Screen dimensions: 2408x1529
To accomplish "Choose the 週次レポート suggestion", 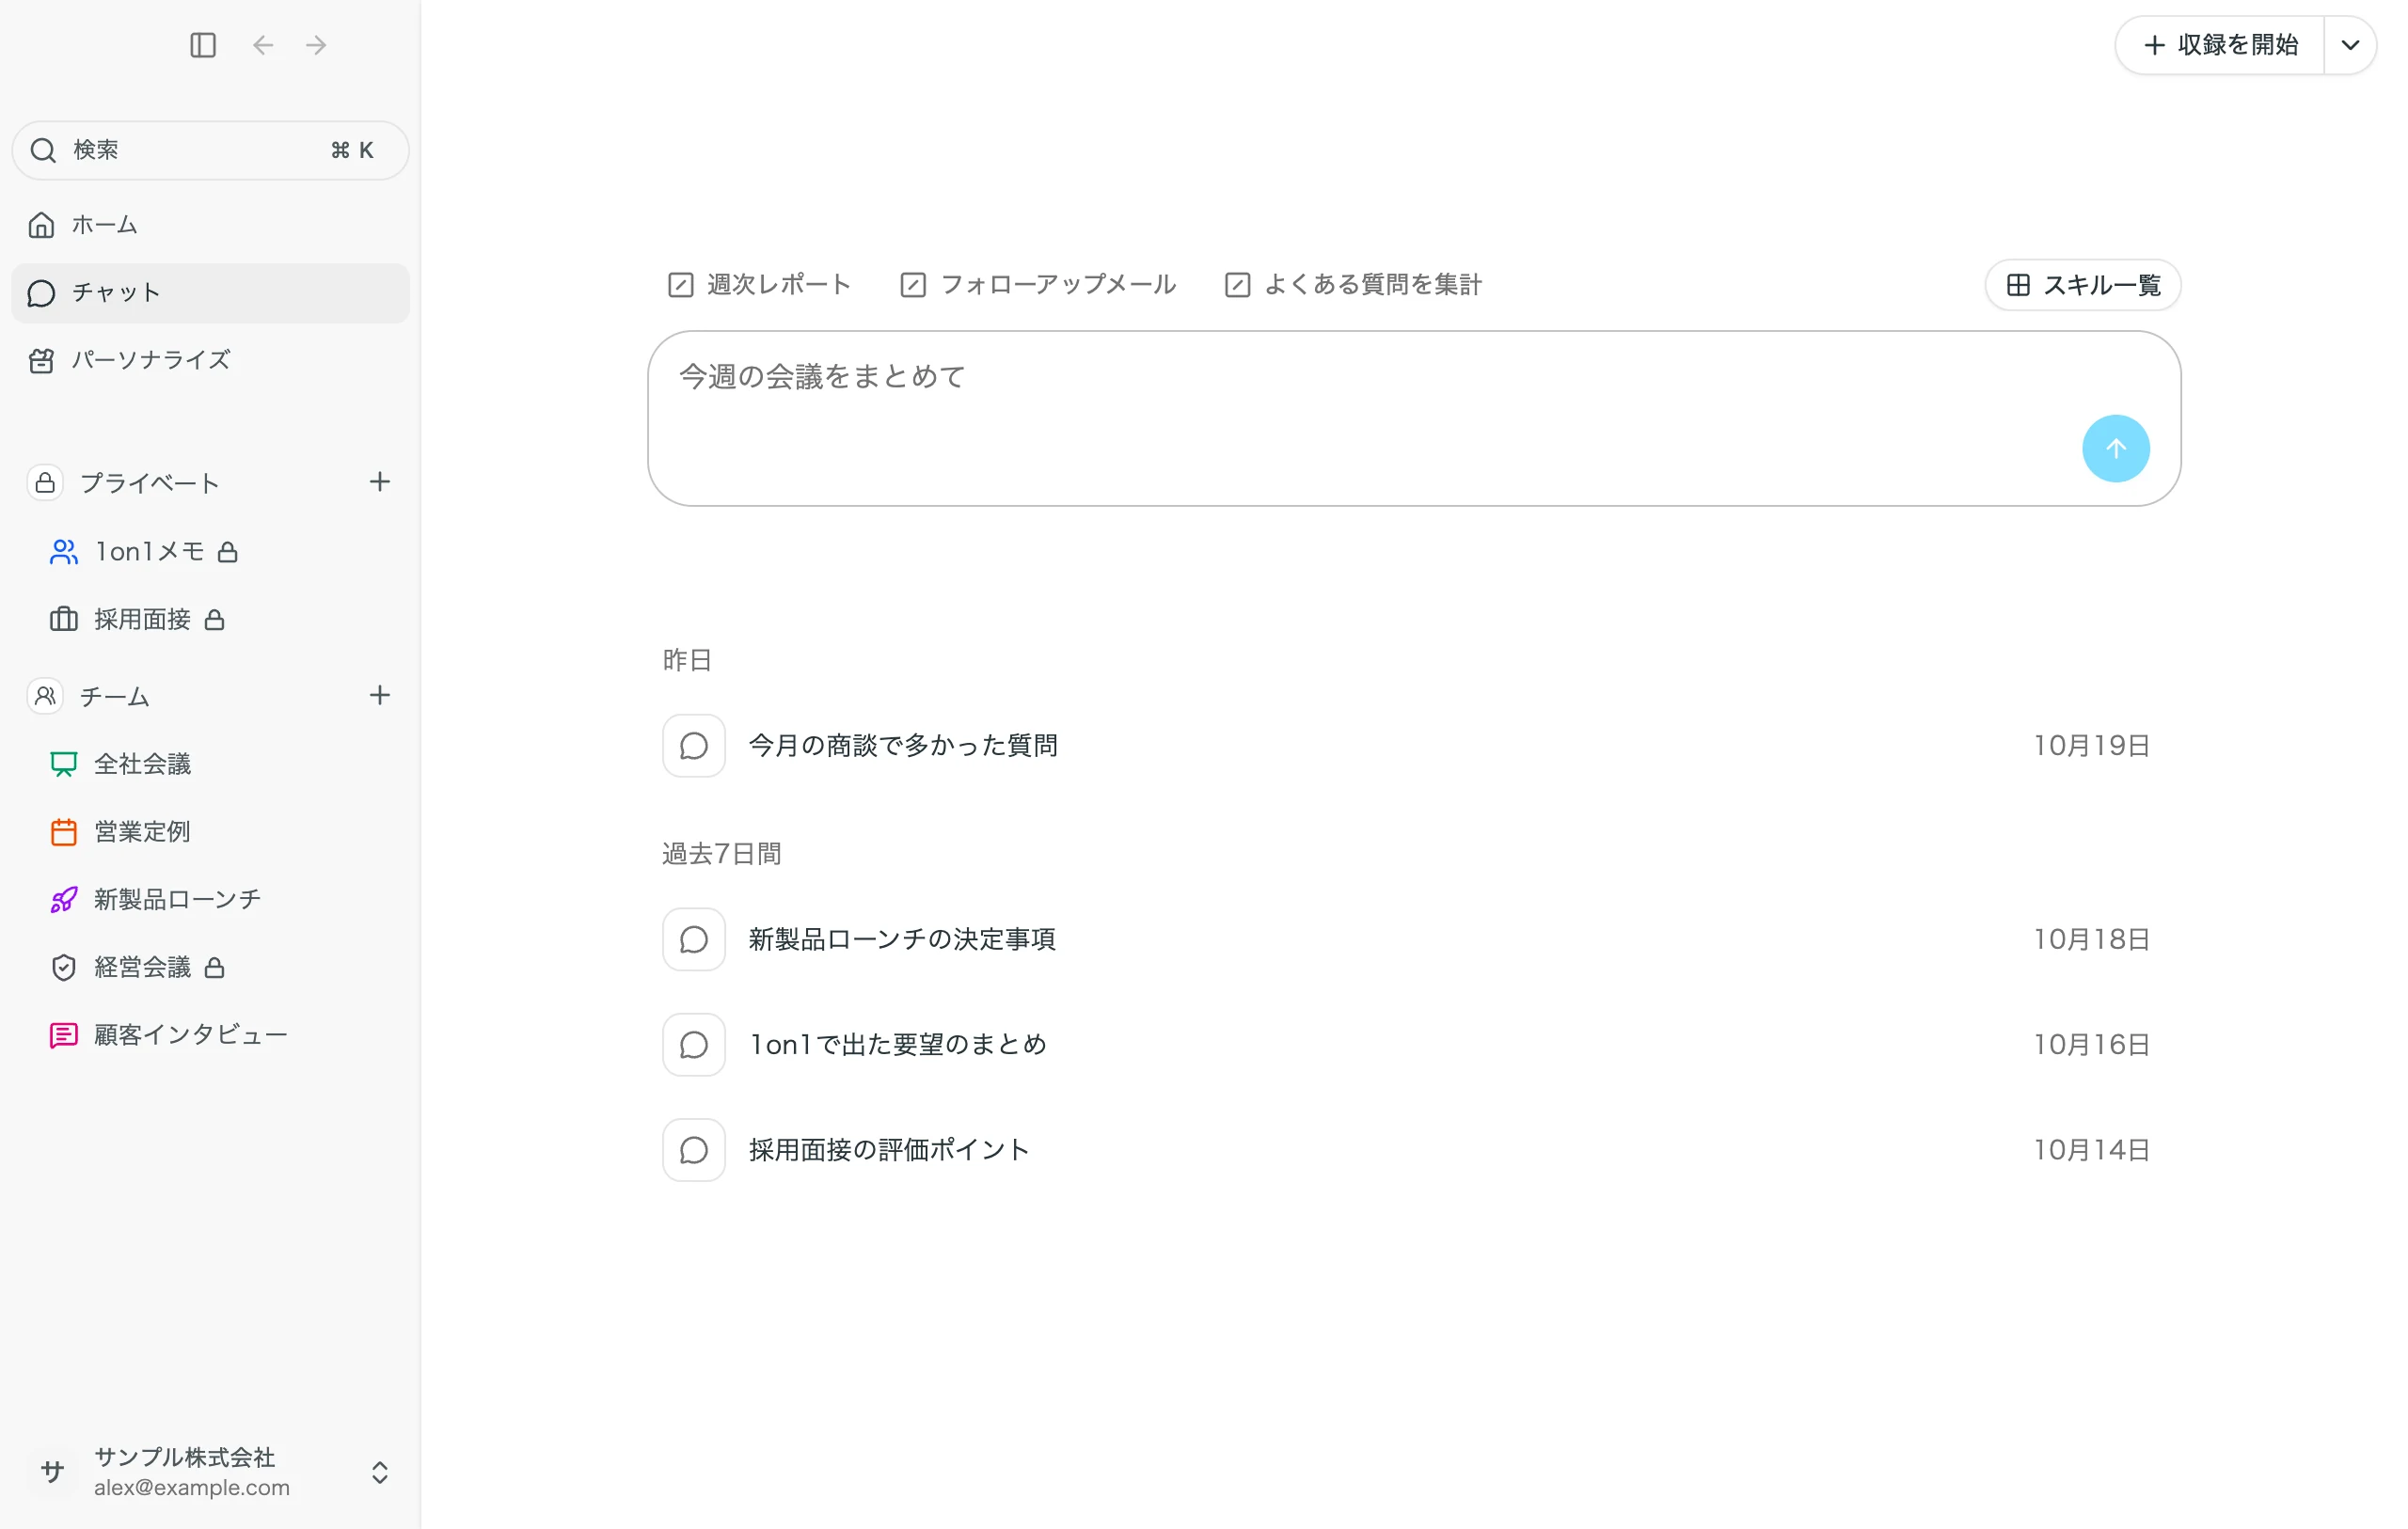I will click(x=759, y=285).
